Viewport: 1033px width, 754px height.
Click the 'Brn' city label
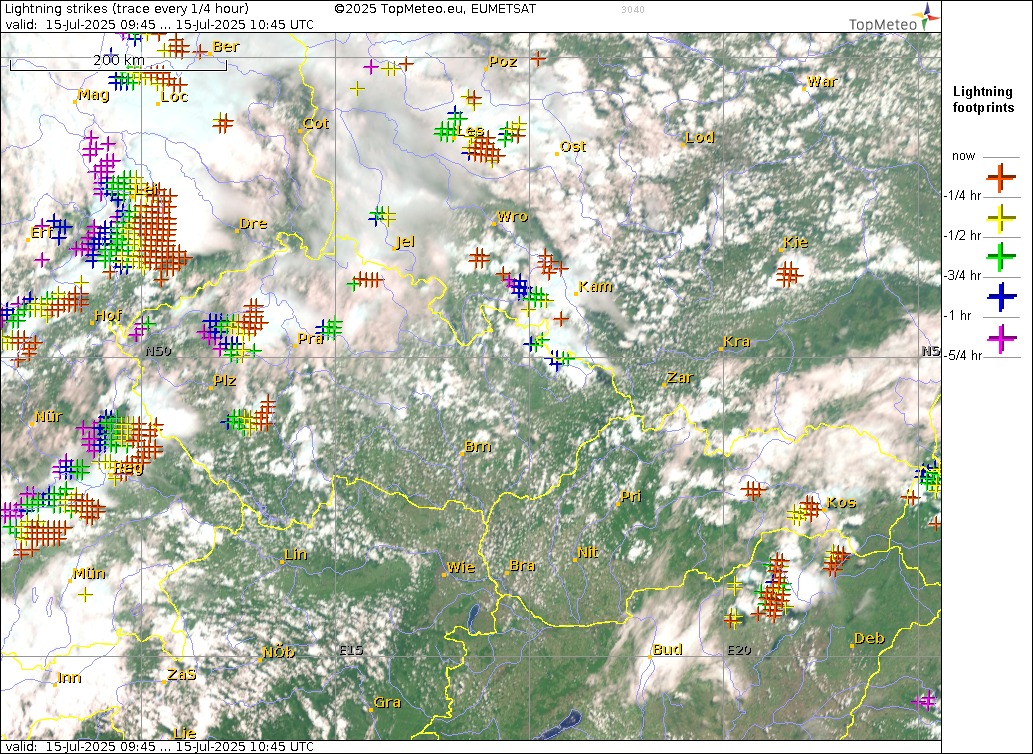tap(478, 447)
